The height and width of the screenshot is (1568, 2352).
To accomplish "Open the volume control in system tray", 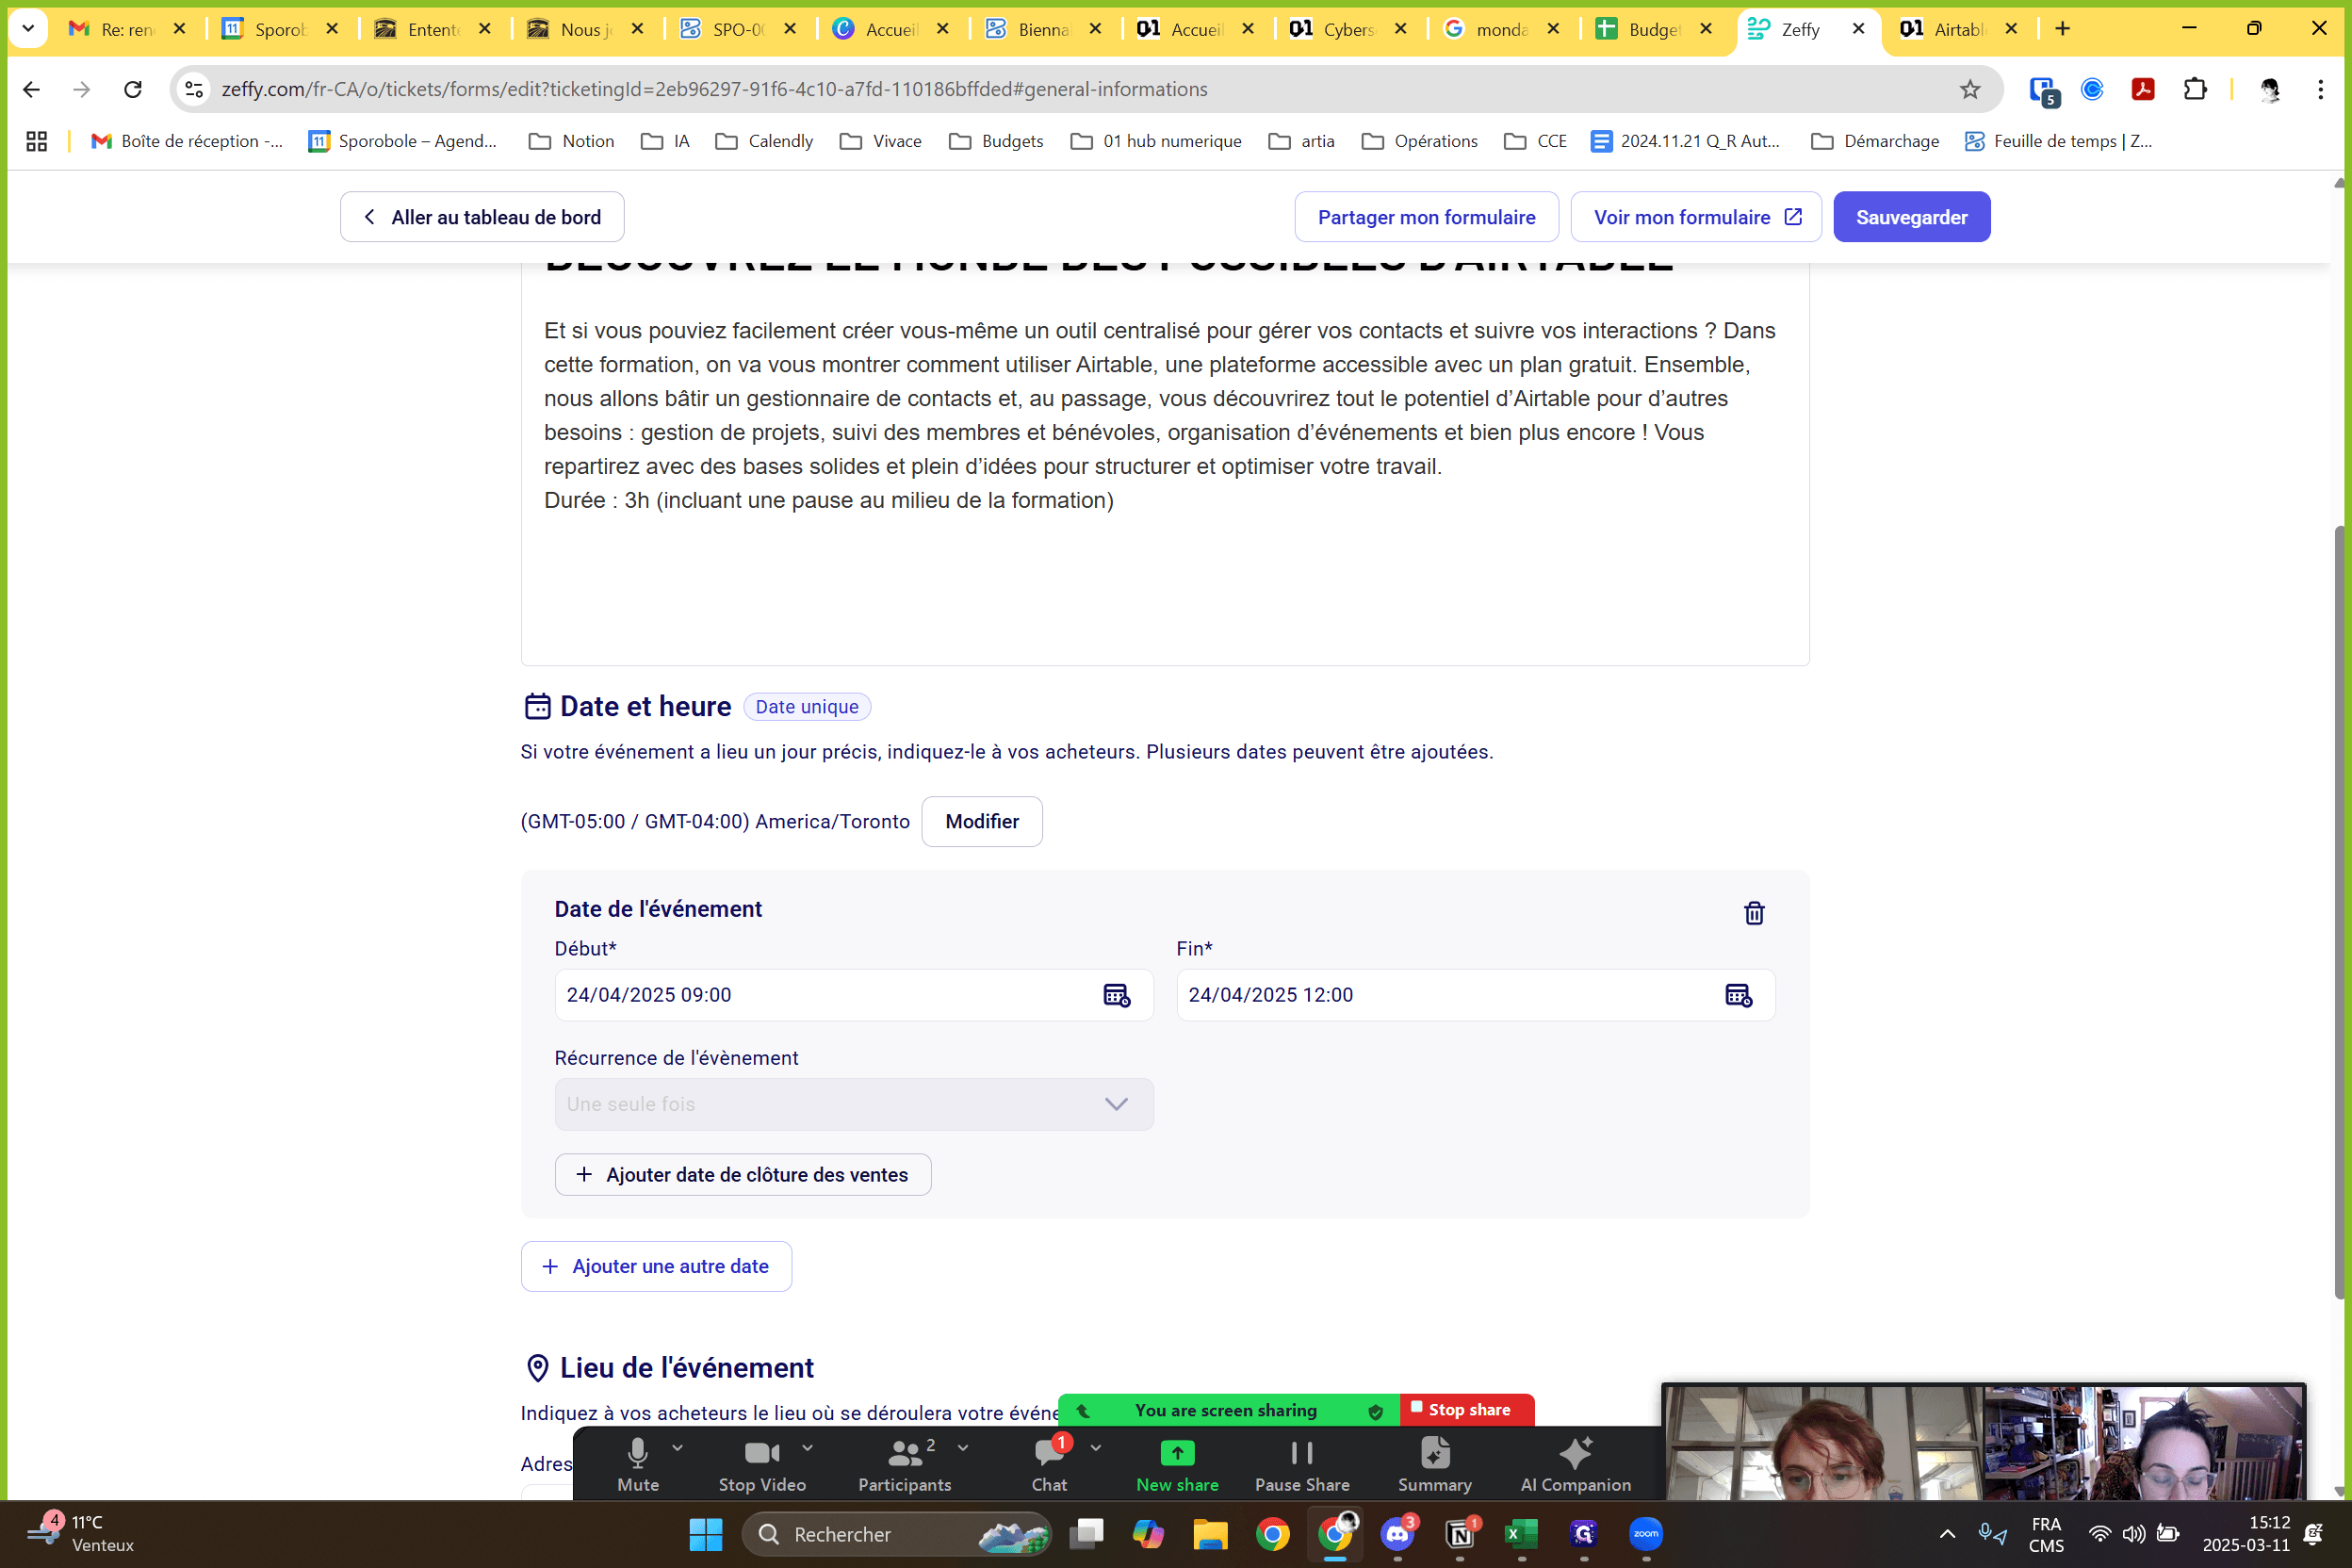I will click(x=2134, y=1534).
